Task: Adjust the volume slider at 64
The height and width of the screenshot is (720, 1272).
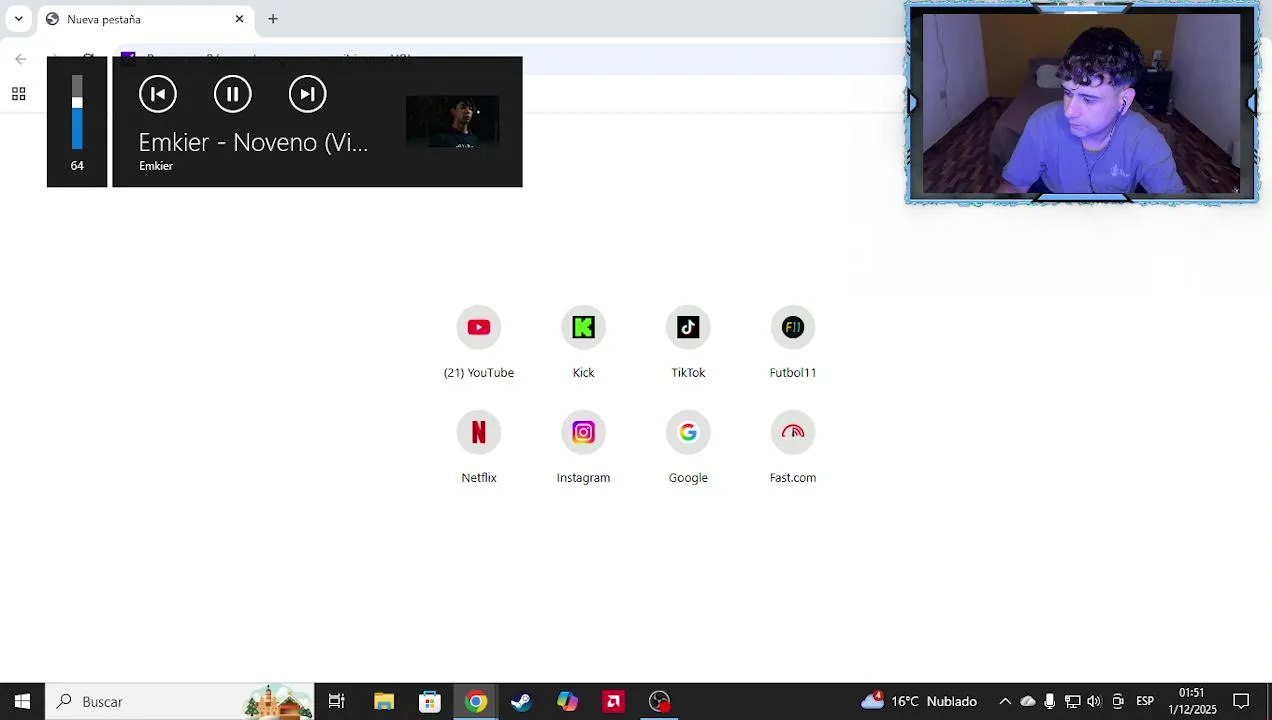Action: pyautogui.click(x=77, y=112)
